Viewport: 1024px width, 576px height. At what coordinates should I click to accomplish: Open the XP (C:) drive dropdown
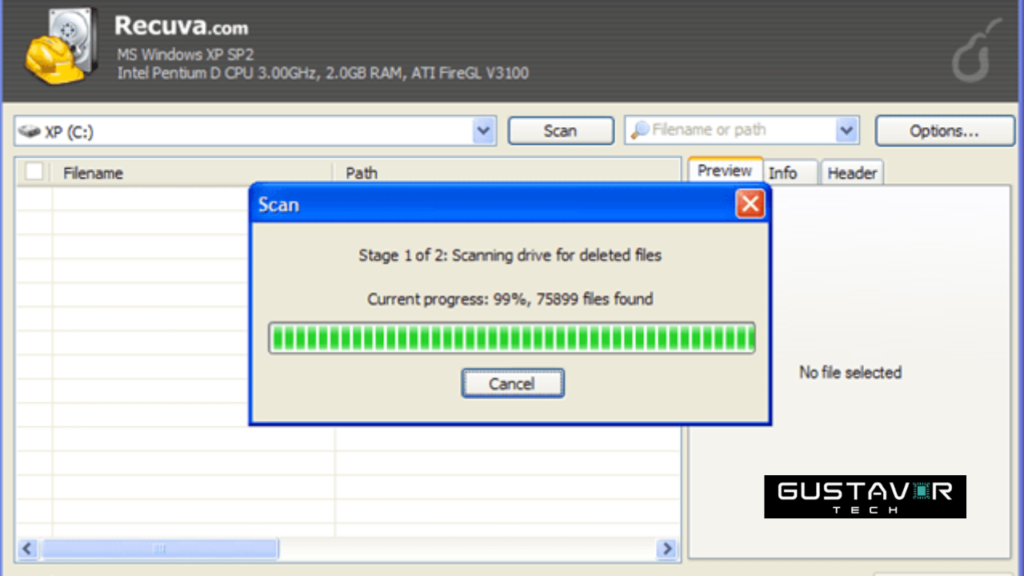[483, 131]
